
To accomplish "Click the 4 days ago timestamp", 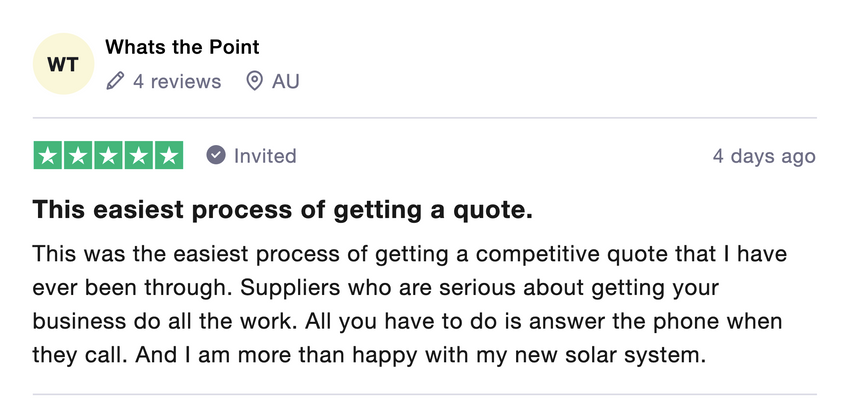I will pos(764,156).
